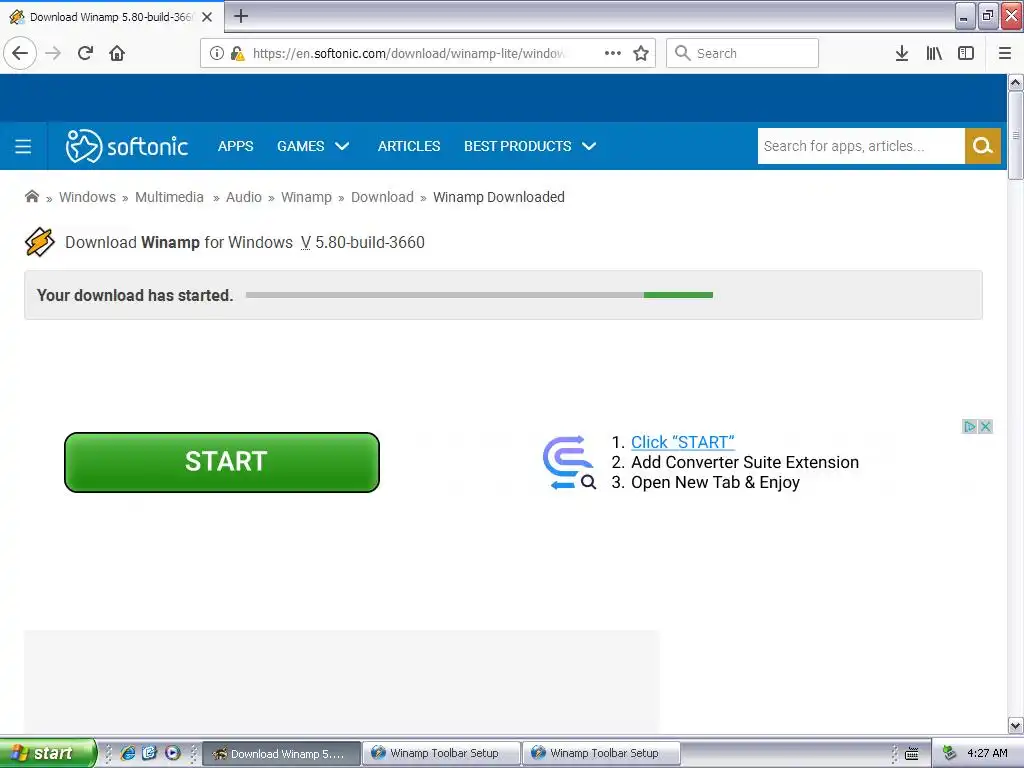1024x768 pixels.
Task: Go to Download breadcrumb link
Action: (x=382, y=197)
